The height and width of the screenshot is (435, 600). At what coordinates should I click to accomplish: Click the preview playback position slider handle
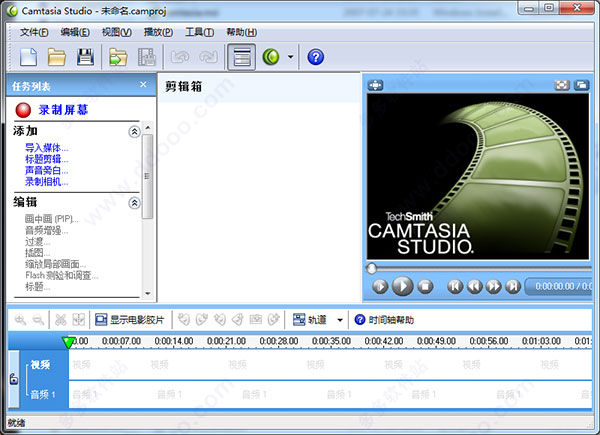(x=371, y=269)
